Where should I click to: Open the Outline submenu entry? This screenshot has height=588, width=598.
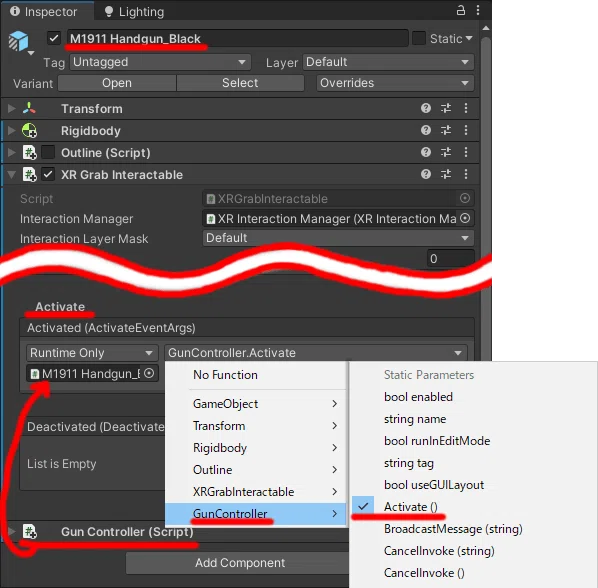coord(256,469)
